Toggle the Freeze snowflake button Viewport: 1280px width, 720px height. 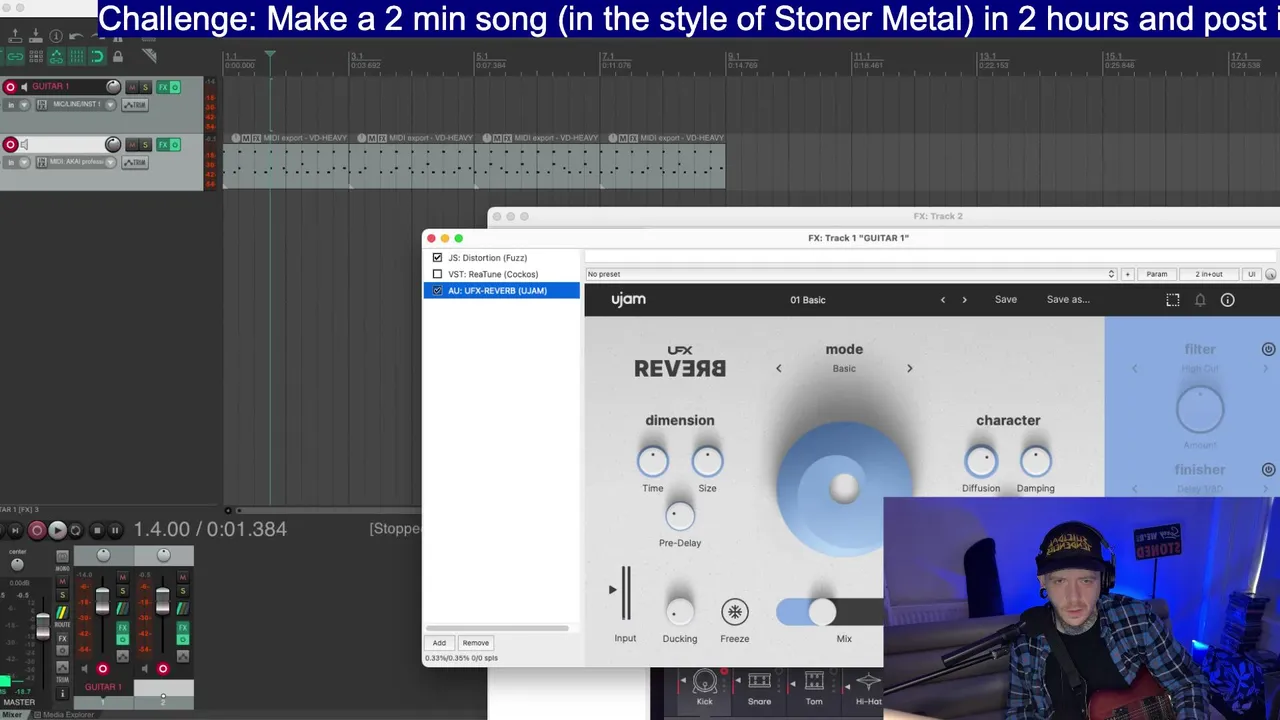pyautogui.click(x=735, y=612)
